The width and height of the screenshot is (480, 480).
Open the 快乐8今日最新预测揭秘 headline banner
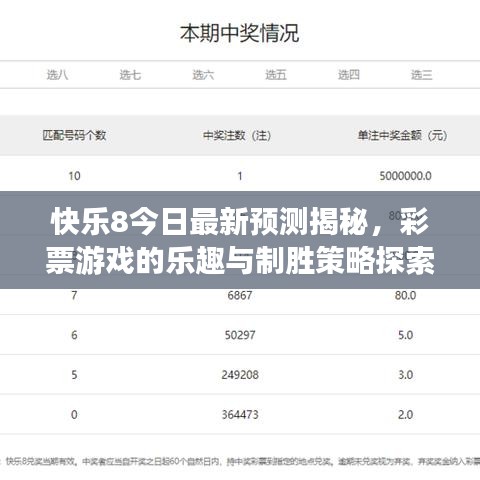point(240,240)
